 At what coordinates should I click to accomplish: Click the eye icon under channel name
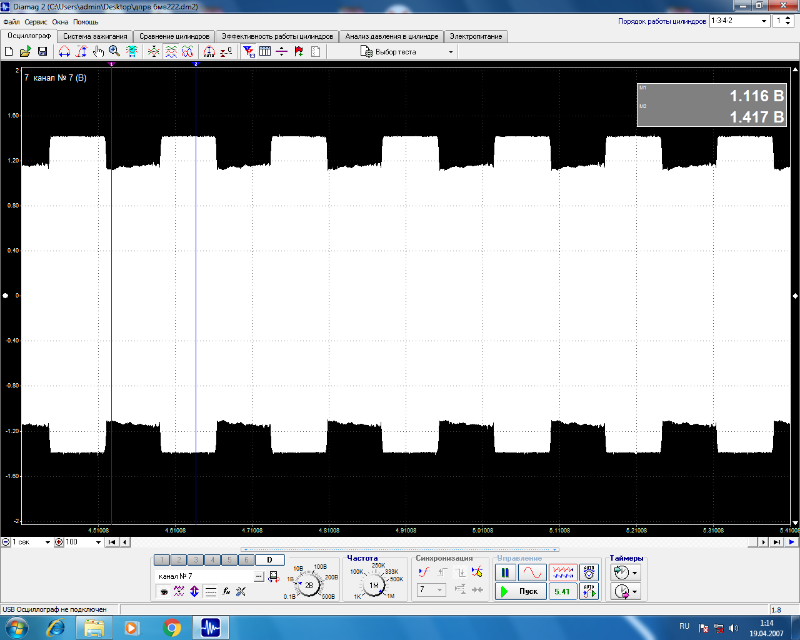tap(164, 592)
